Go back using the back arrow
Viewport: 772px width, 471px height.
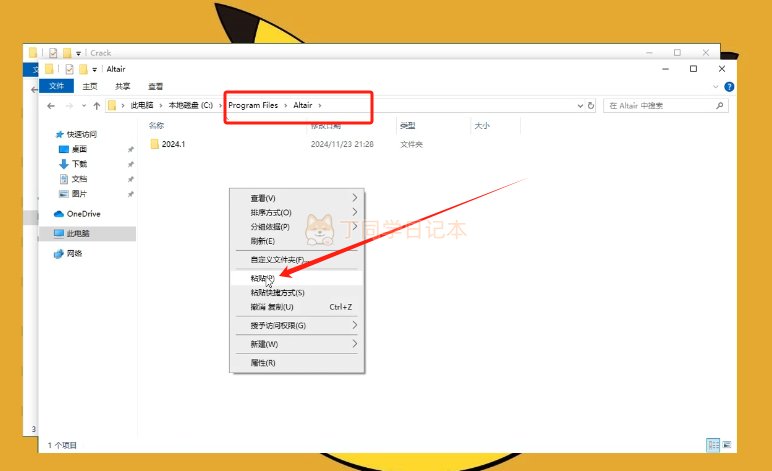coord(51,106)
